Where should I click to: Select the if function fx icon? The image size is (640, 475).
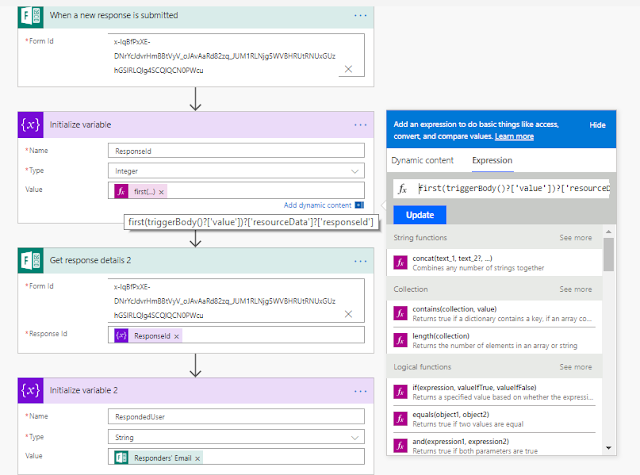pyautogui.click(x=400, y=392)
